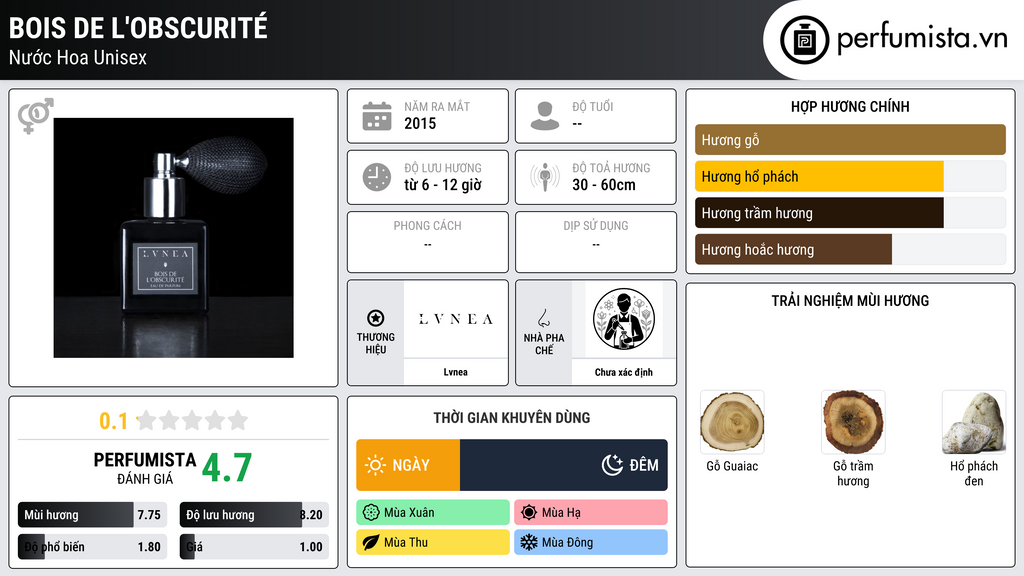Open the Lvnea brand logo image
The height and width of the screenshot is (576, 1024).
(x=455, y=319)
